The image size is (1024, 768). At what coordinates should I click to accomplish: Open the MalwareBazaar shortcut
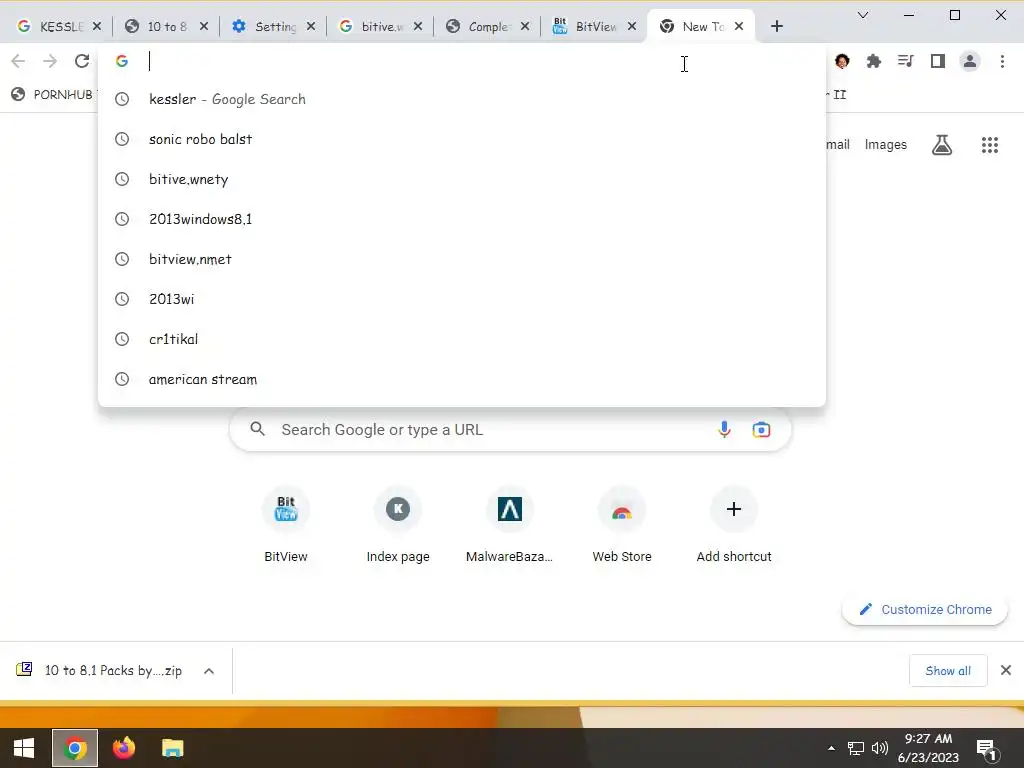click(x=509, y=526)
